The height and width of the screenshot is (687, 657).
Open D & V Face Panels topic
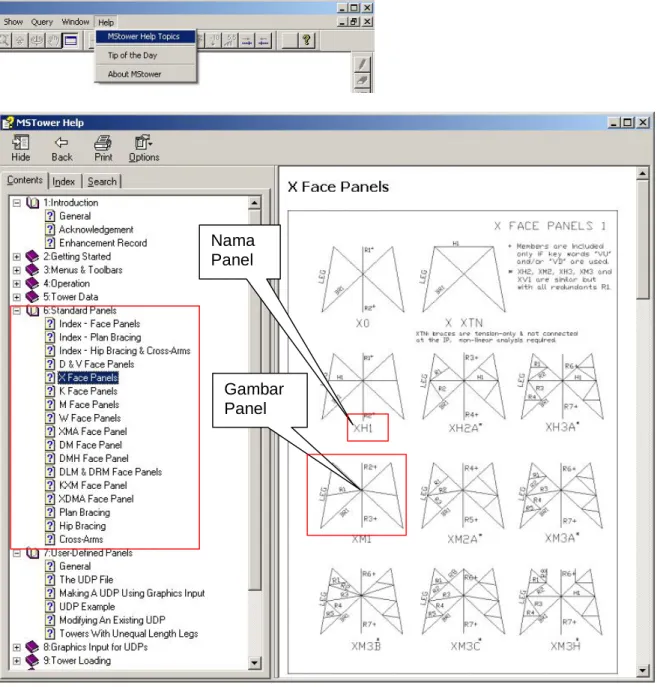tap(97, 365)
